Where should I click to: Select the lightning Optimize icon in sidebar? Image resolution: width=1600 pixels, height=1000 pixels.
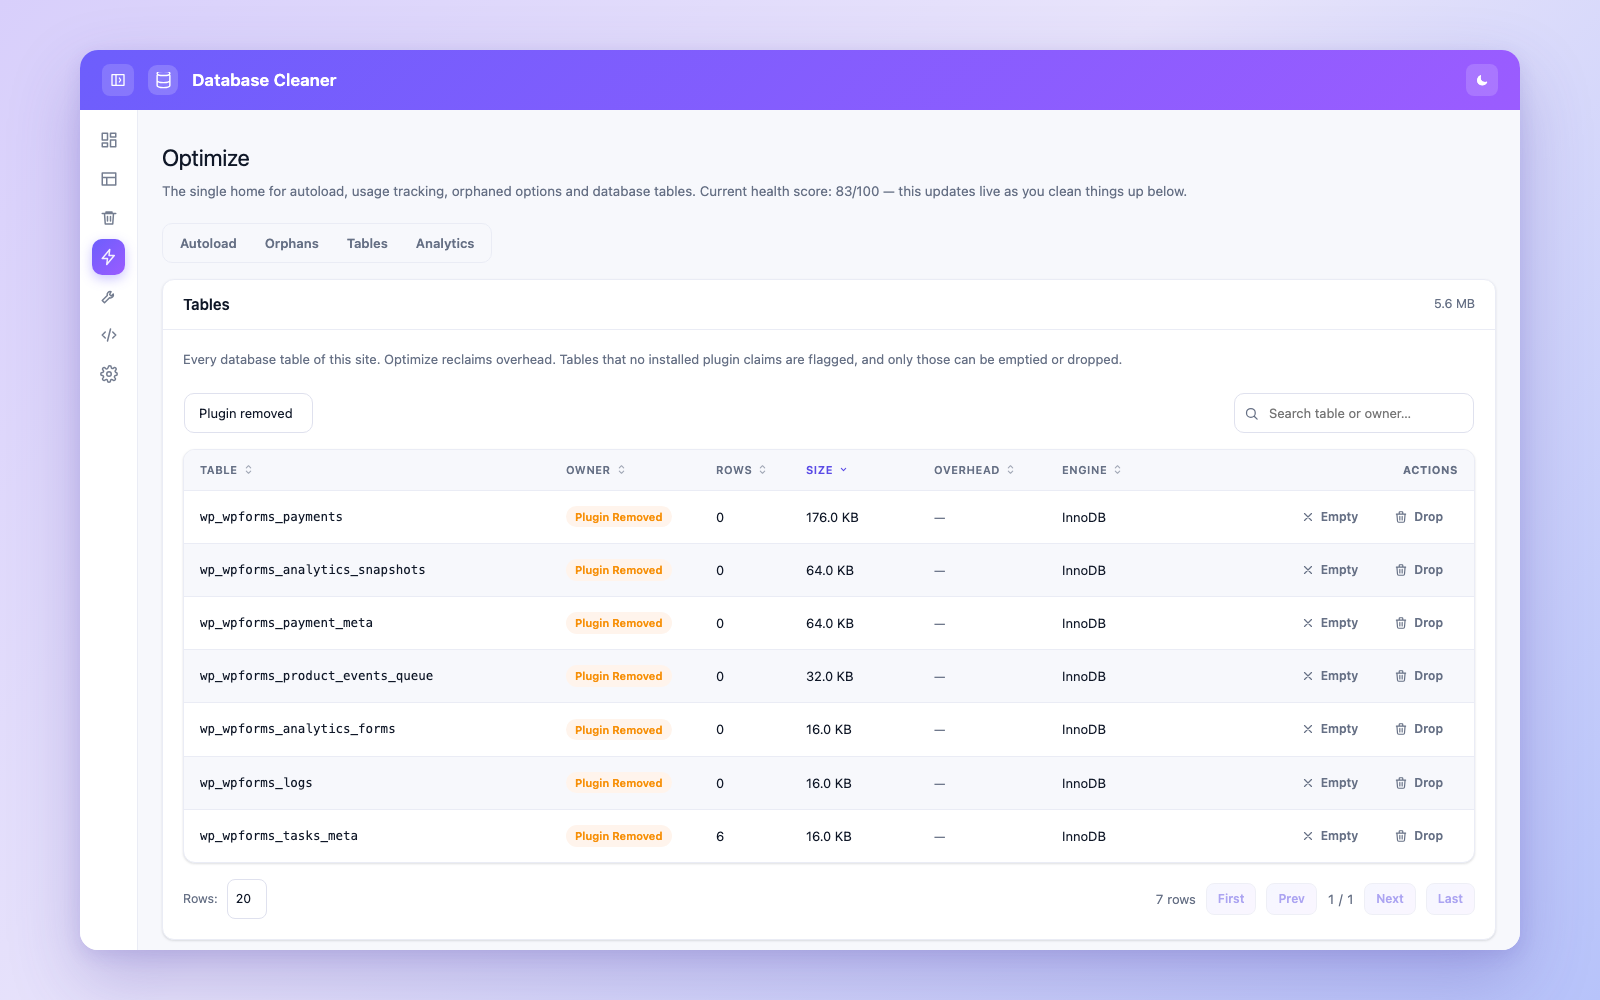point(109,257)
